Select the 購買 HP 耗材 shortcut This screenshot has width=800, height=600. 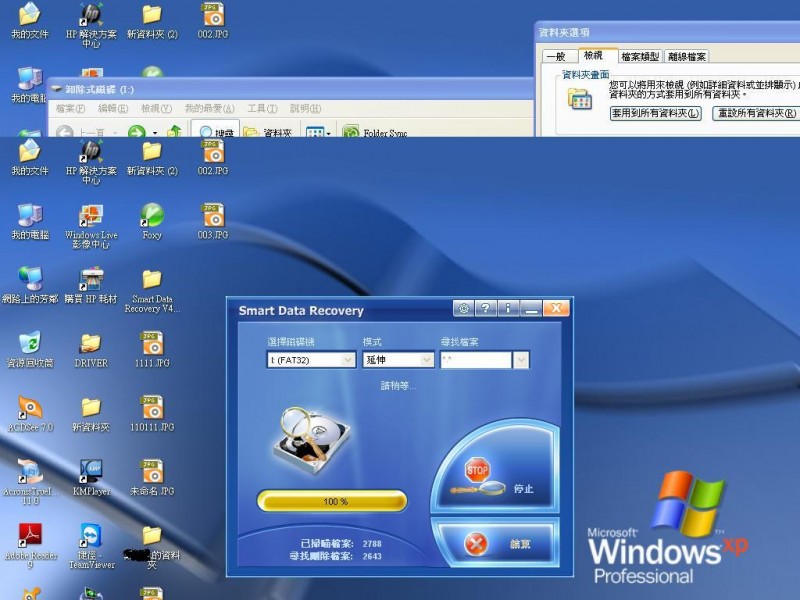(x=91, y=286)
